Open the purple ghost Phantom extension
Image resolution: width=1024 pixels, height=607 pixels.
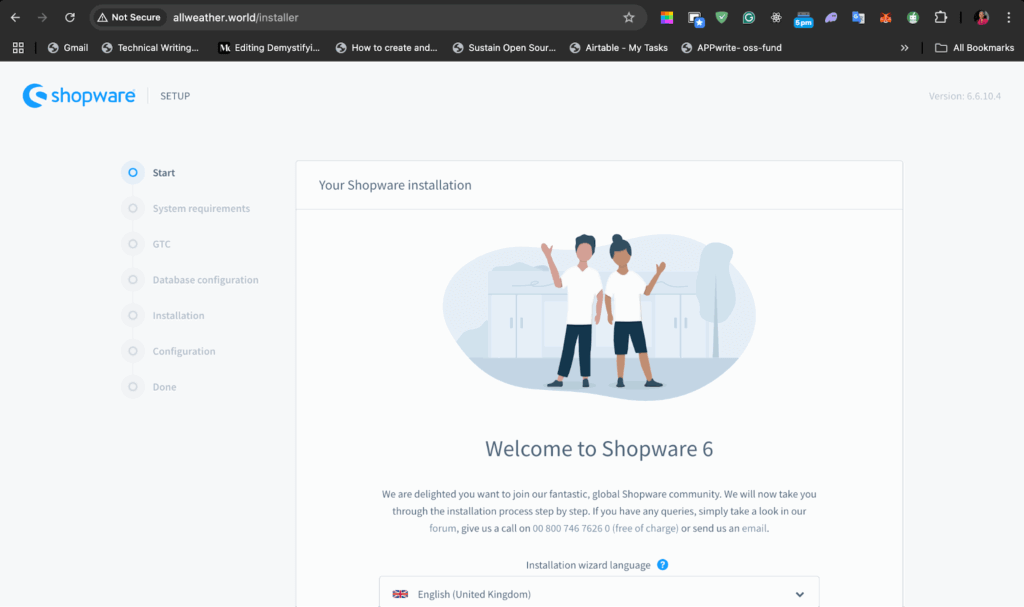[x=831, y=18]
